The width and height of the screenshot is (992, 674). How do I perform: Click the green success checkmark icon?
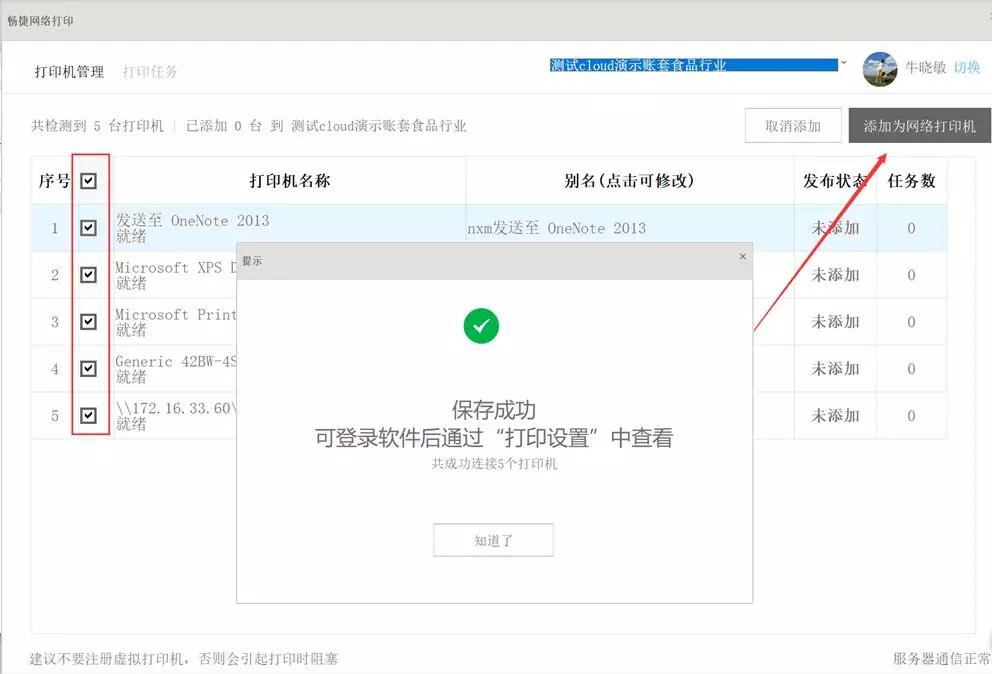pos(481,325)
